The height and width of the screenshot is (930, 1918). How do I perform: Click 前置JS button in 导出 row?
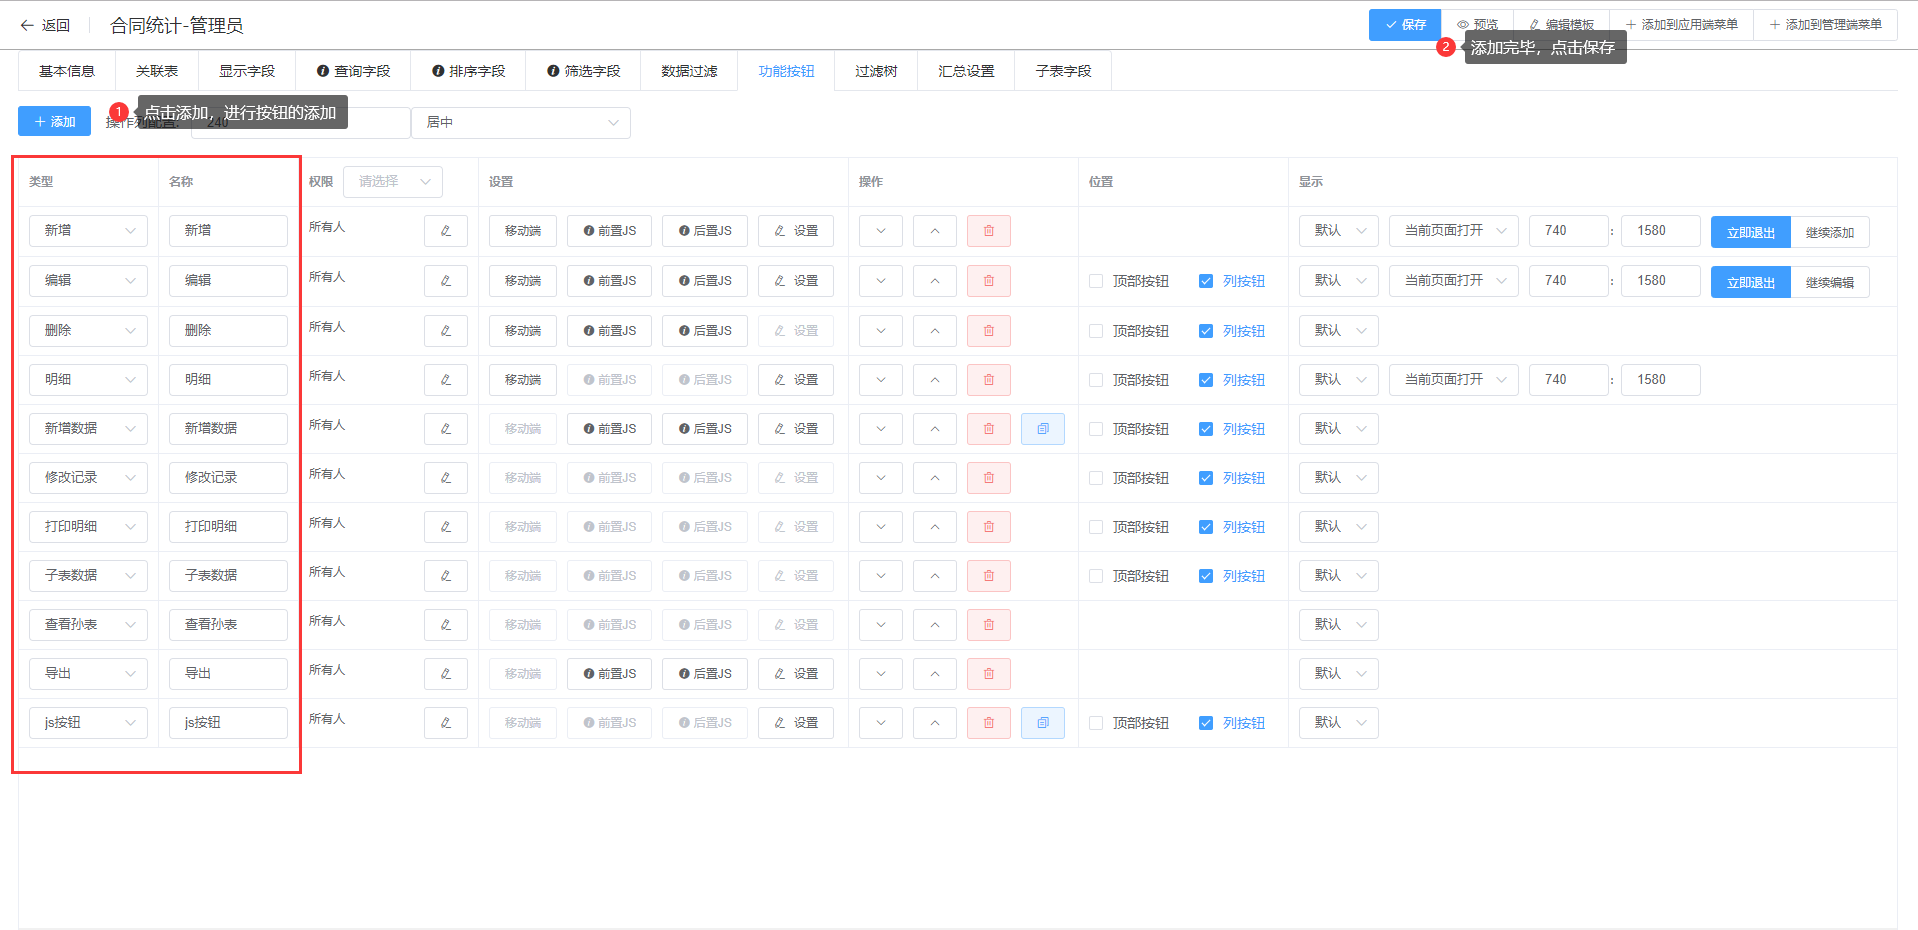click(609, 674)
